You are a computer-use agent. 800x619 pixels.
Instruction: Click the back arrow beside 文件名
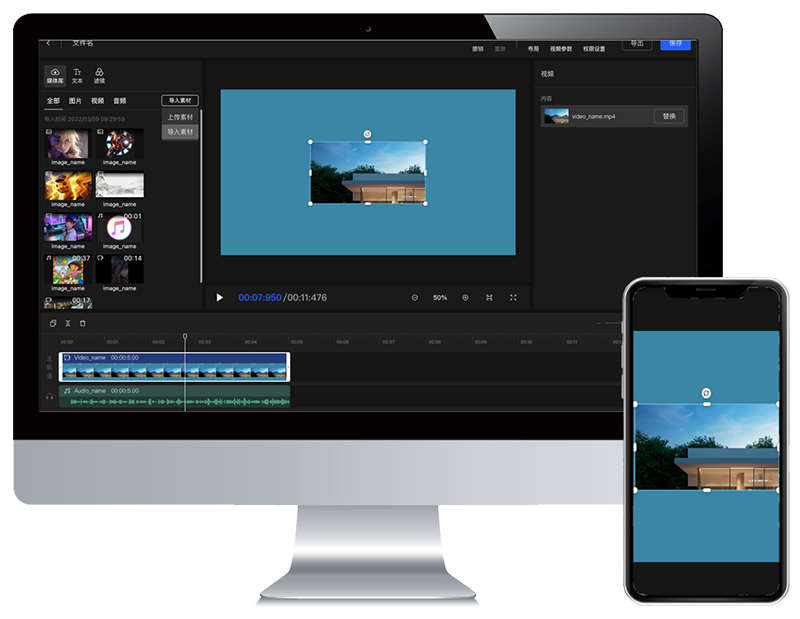pyautogui.click(x=48, y=43)
